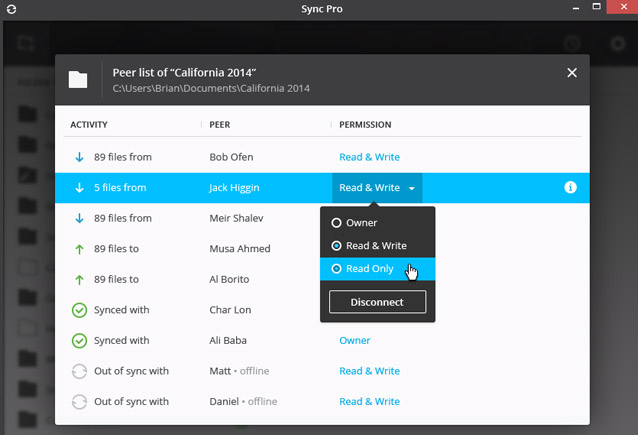638x435 pixels.
Task: Click synced checkmark icon for Ali Baba
Action: tap(79, 341)
